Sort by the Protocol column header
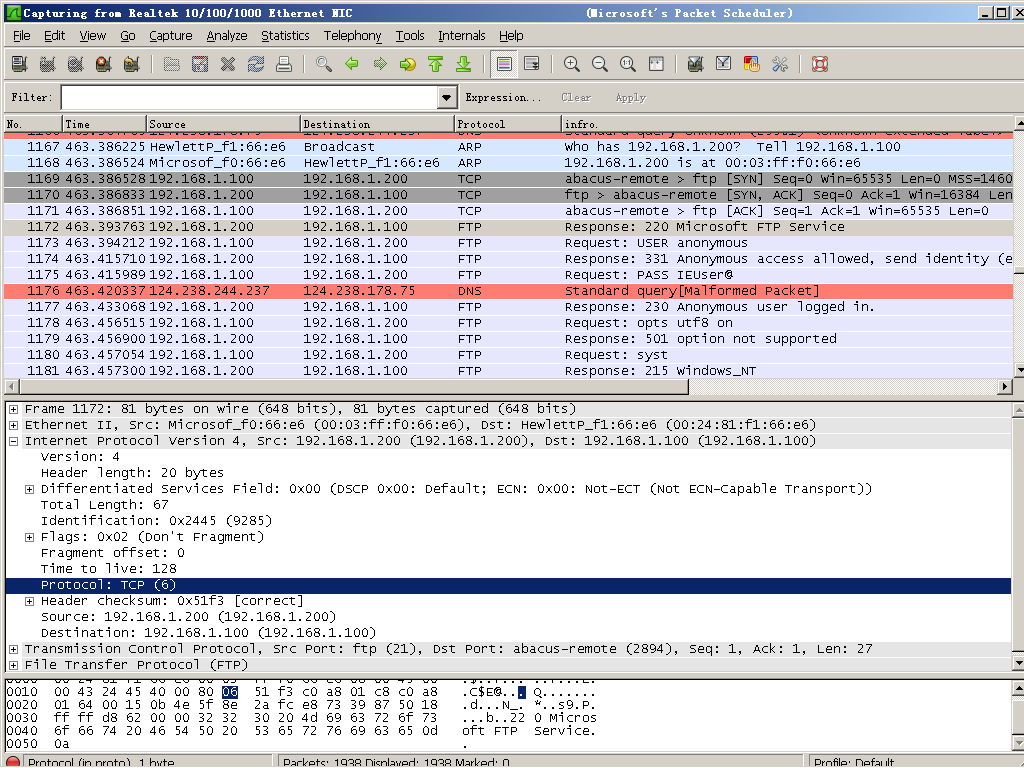 (507, 123)
